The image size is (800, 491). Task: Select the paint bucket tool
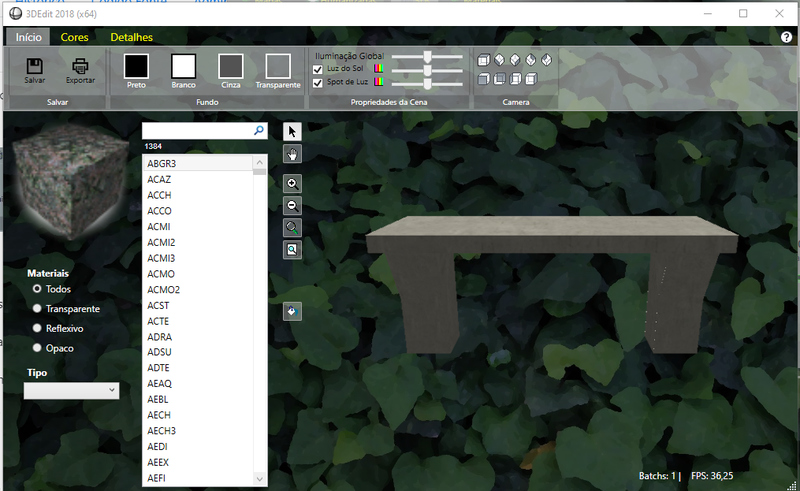coord(292,311)
